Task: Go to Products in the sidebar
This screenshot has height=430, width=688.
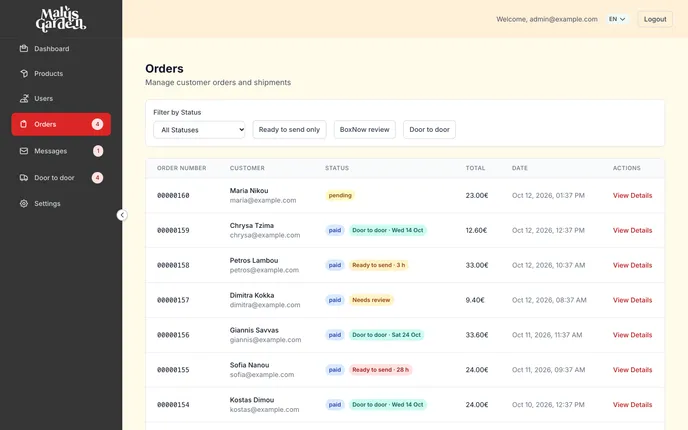Action: pos(61,74)
